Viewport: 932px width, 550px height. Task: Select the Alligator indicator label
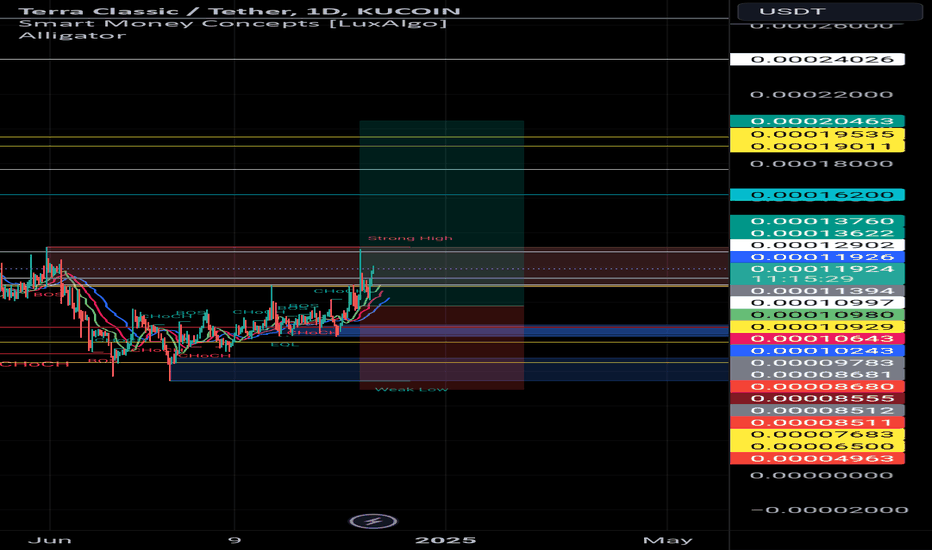tap(73, 35)
